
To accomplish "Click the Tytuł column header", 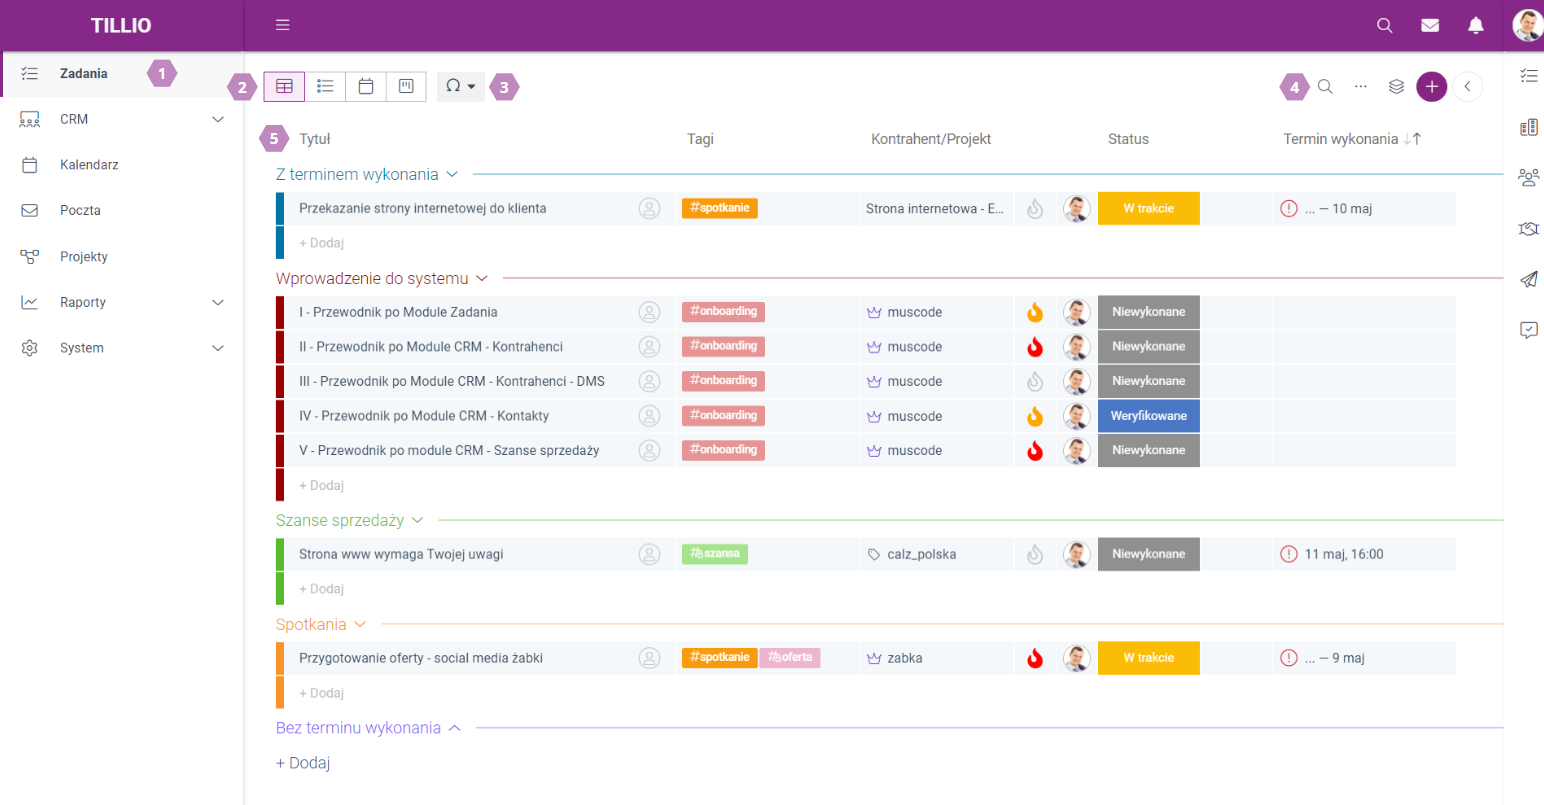I will point(314,139).
